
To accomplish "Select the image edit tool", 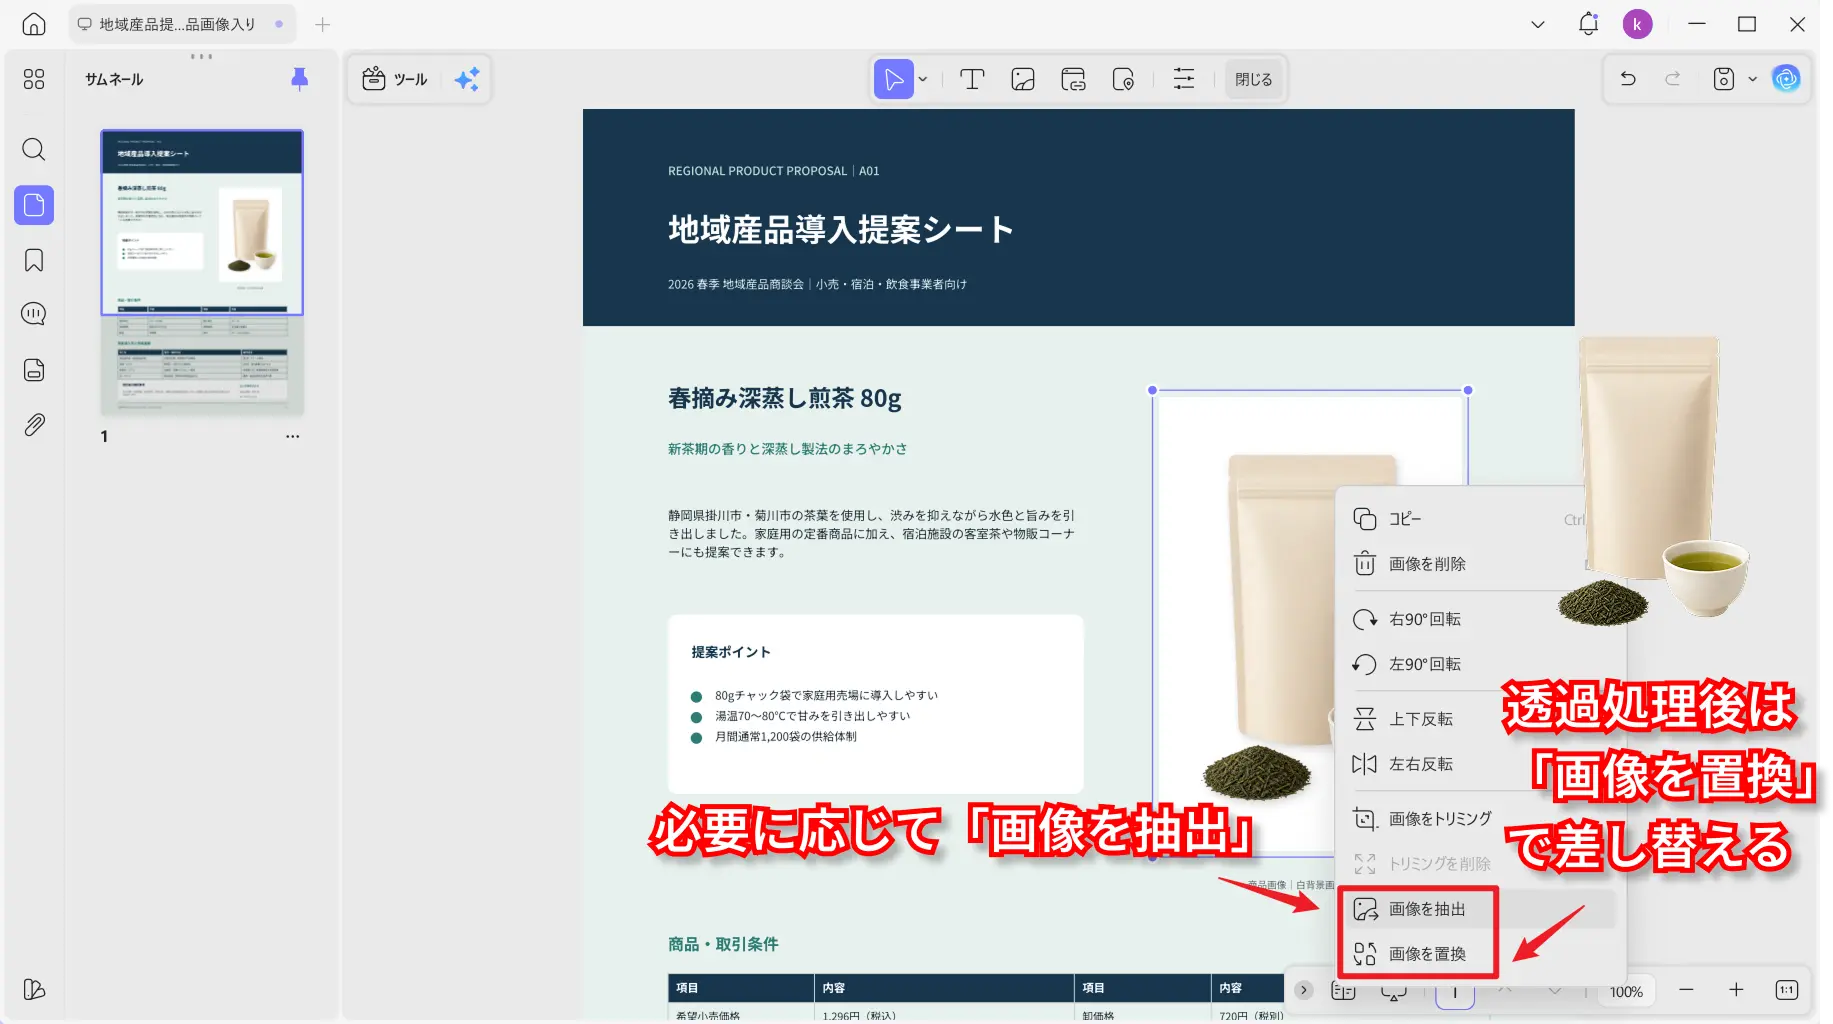I will (x=1023, y=79).
